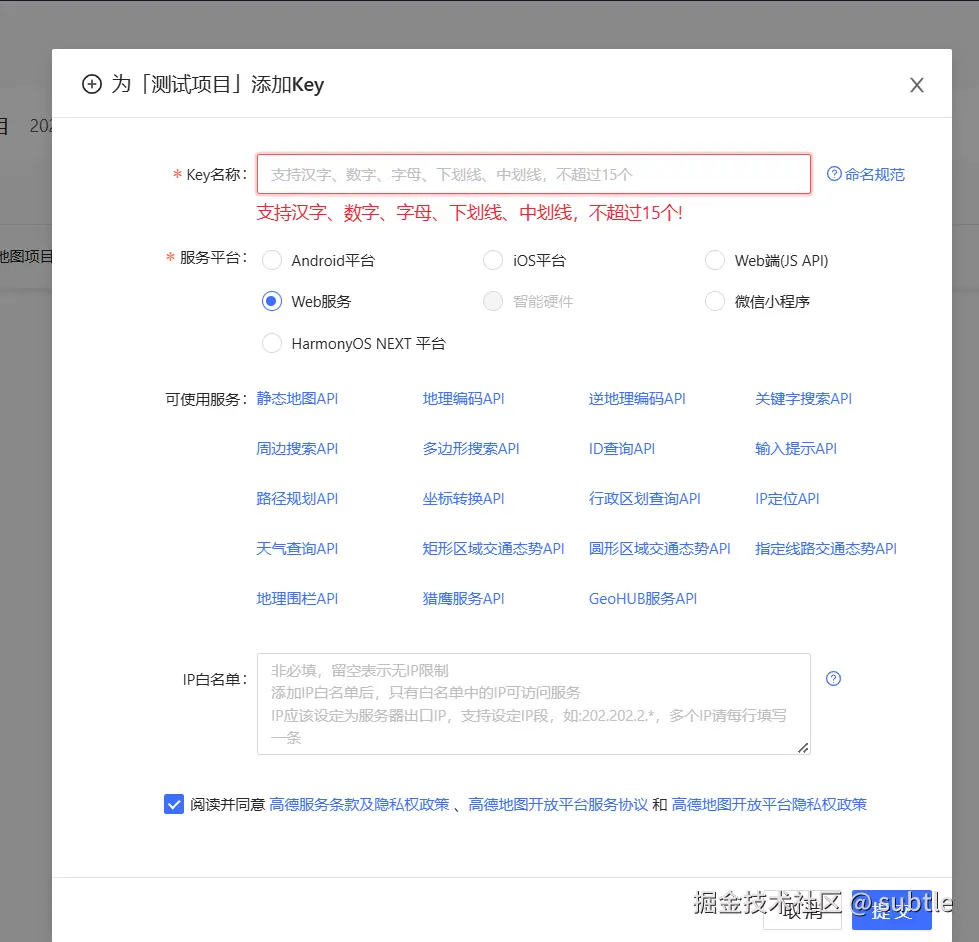Click the 可使用服务 label
Screen dimensions: 979x942
click(206, 399)
